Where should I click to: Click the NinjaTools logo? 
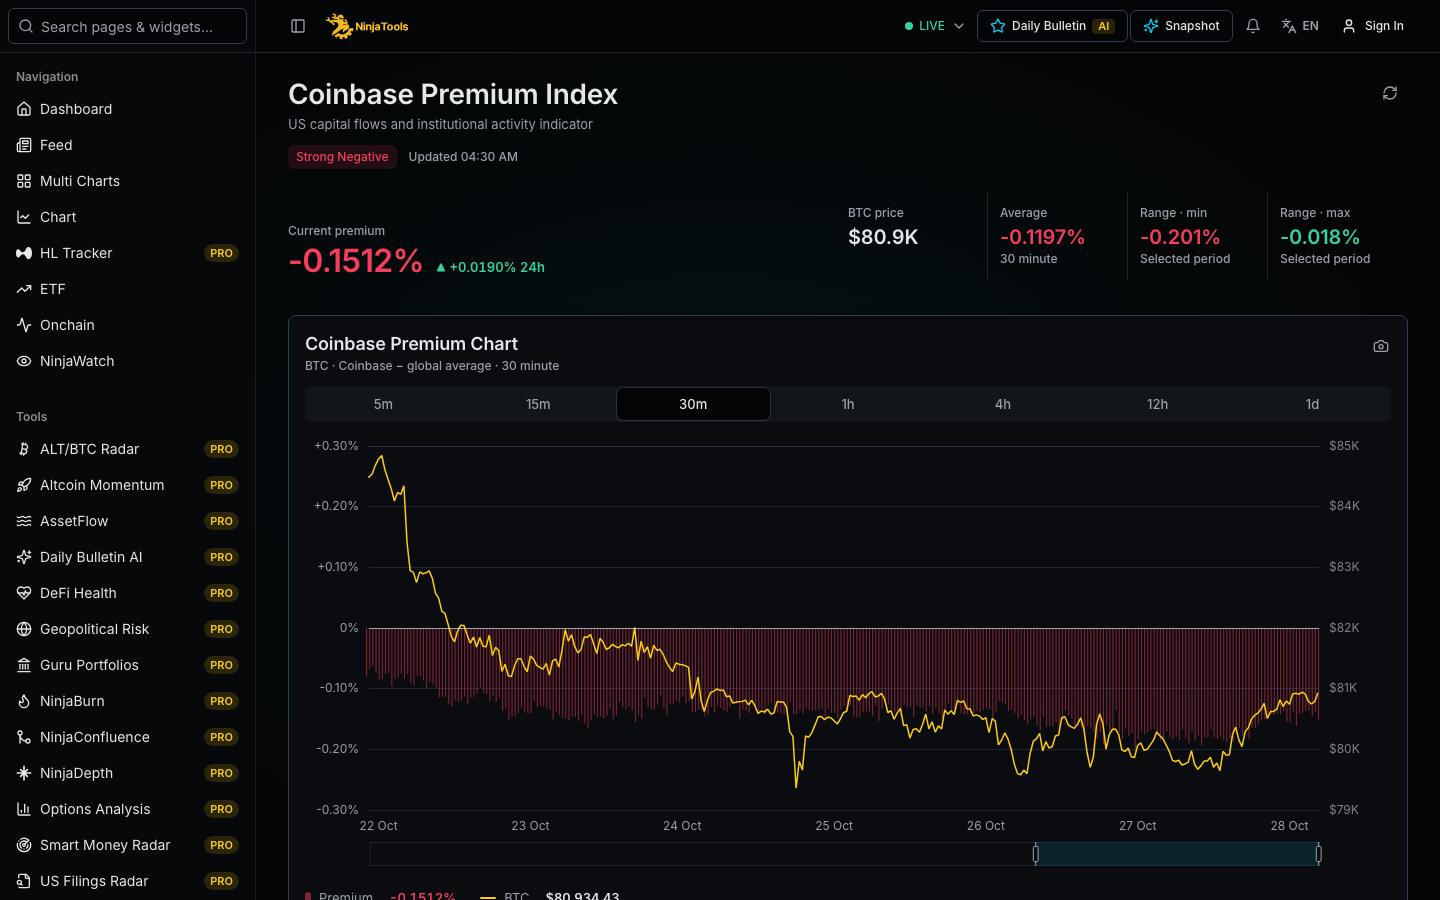(x=367, y=26)
